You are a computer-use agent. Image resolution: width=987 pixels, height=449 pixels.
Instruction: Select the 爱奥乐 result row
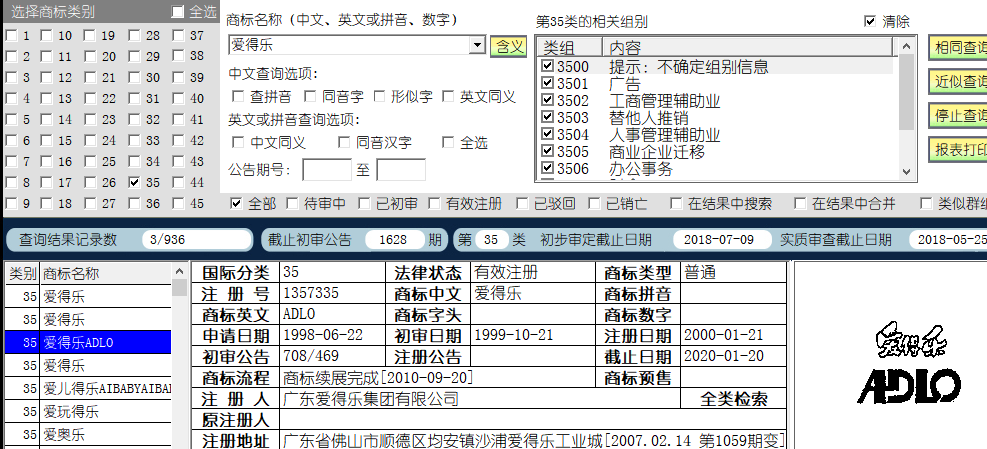pos(88,435)
